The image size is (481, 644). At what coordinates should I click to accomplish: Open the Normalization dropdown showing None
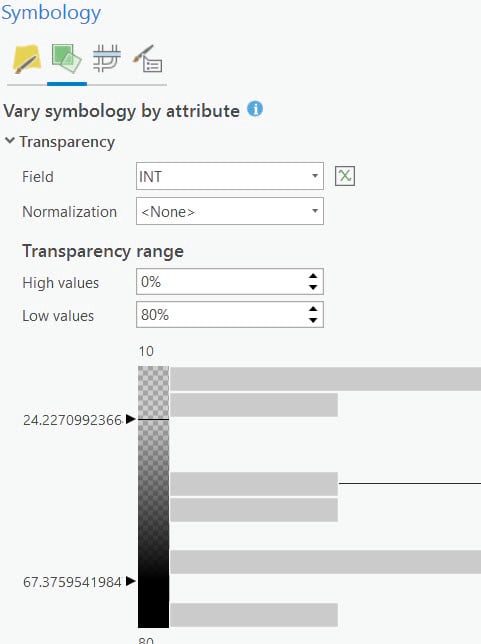[230, 211]
